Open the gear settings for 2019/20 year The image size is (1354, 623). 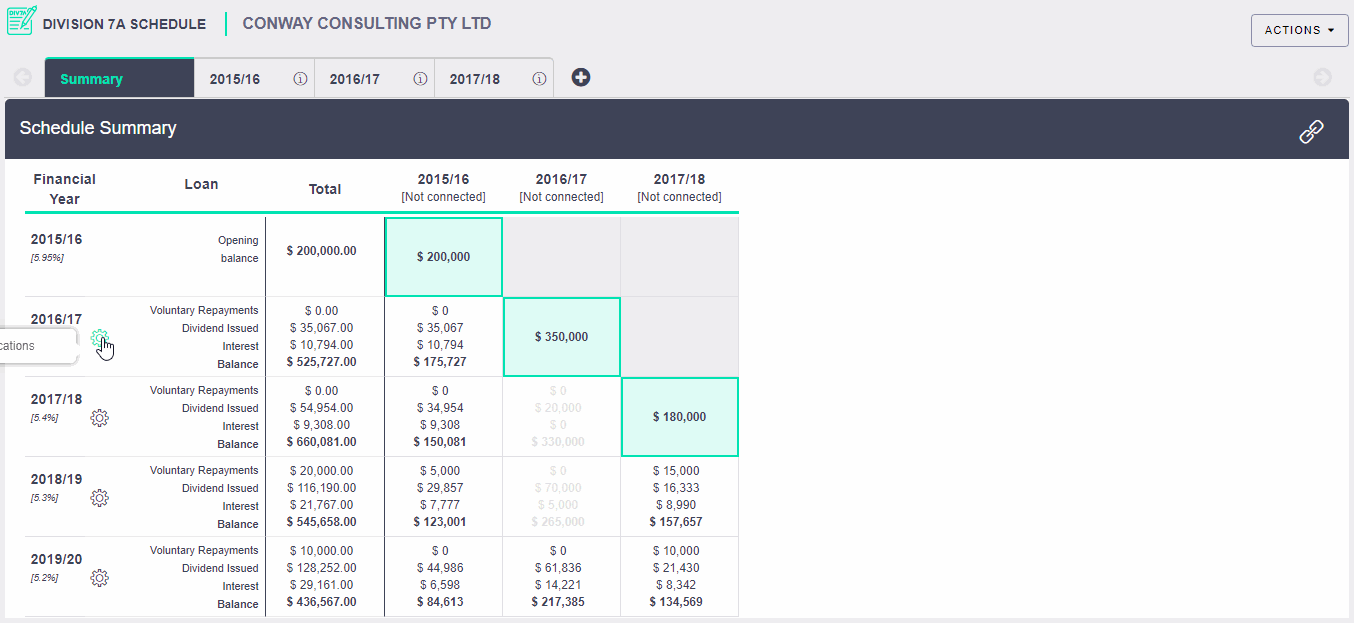[99, 578]
